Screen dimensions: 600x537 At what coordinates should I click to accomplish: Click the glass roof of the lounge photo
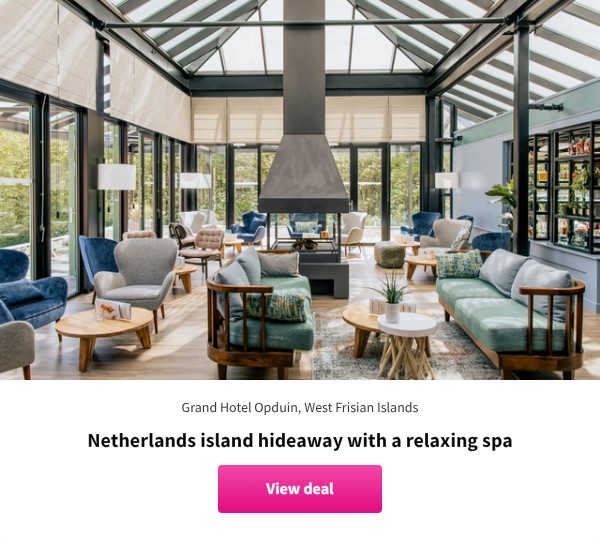(306, 36)
